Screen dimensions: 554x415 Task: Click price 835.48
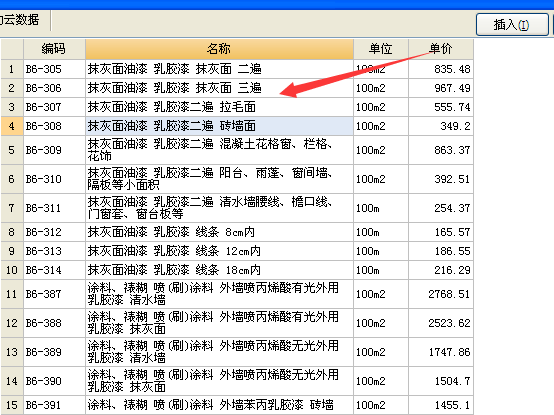tap(441, 69)
